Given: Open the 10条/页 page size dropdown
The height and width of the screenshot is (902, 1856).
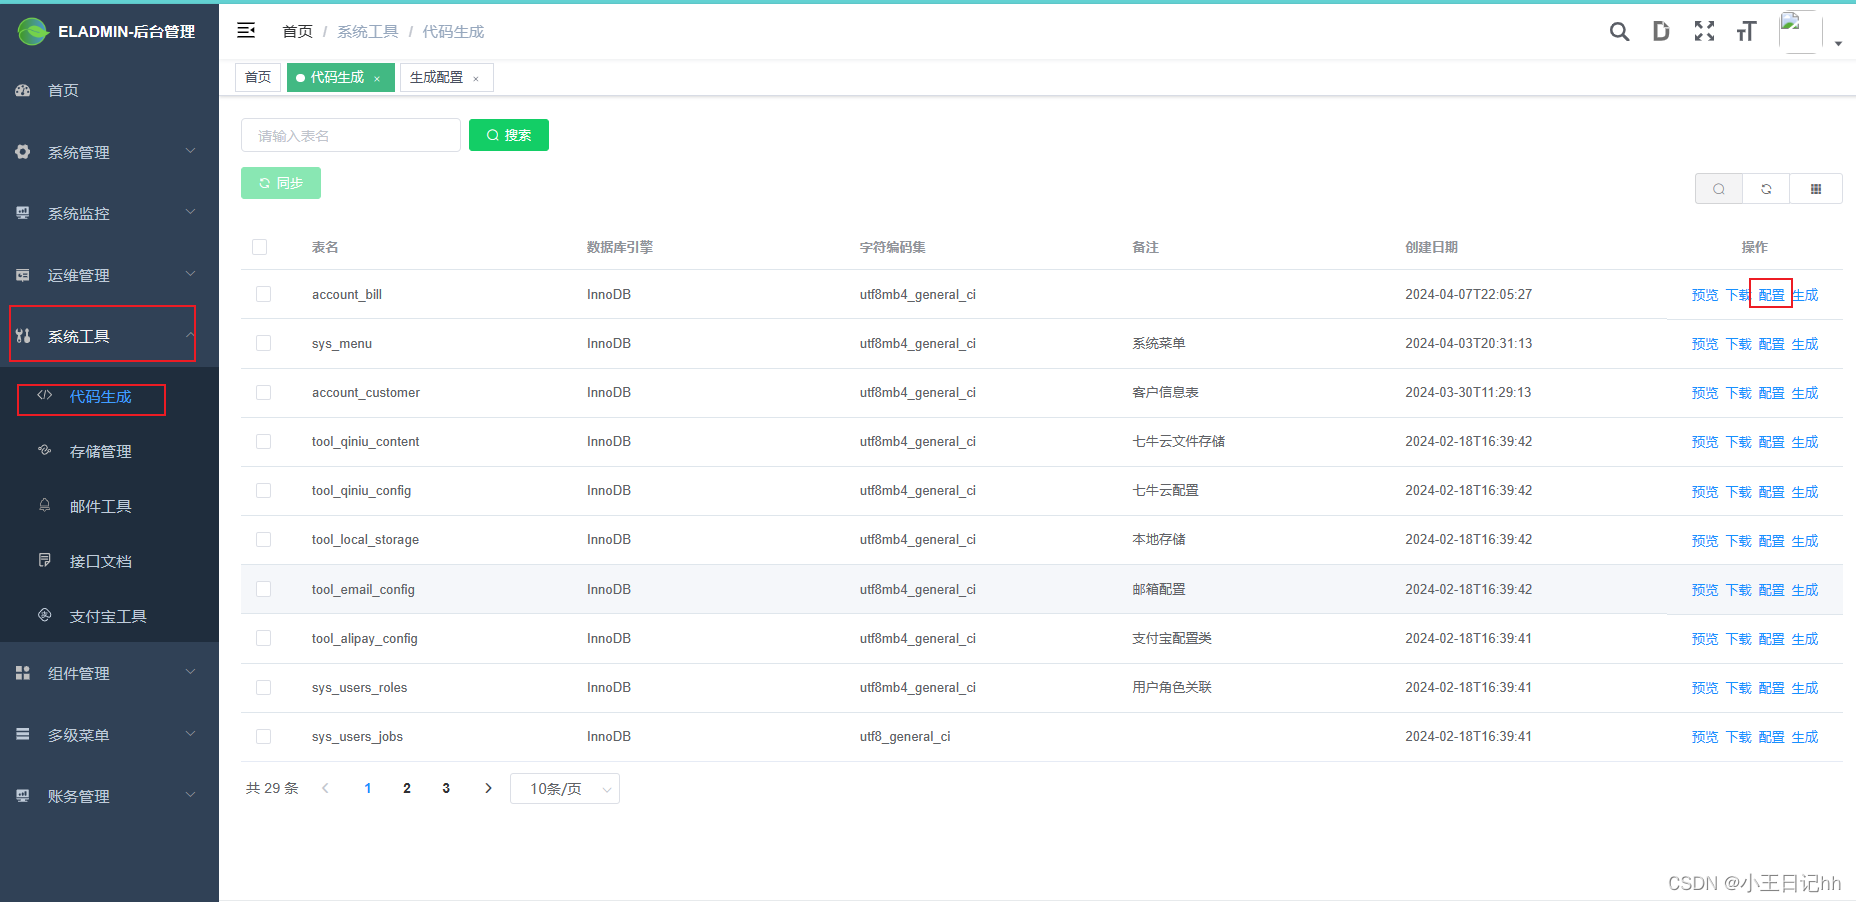Looking at the screenshot, I should pyautogui.click(x=565, y=789).
